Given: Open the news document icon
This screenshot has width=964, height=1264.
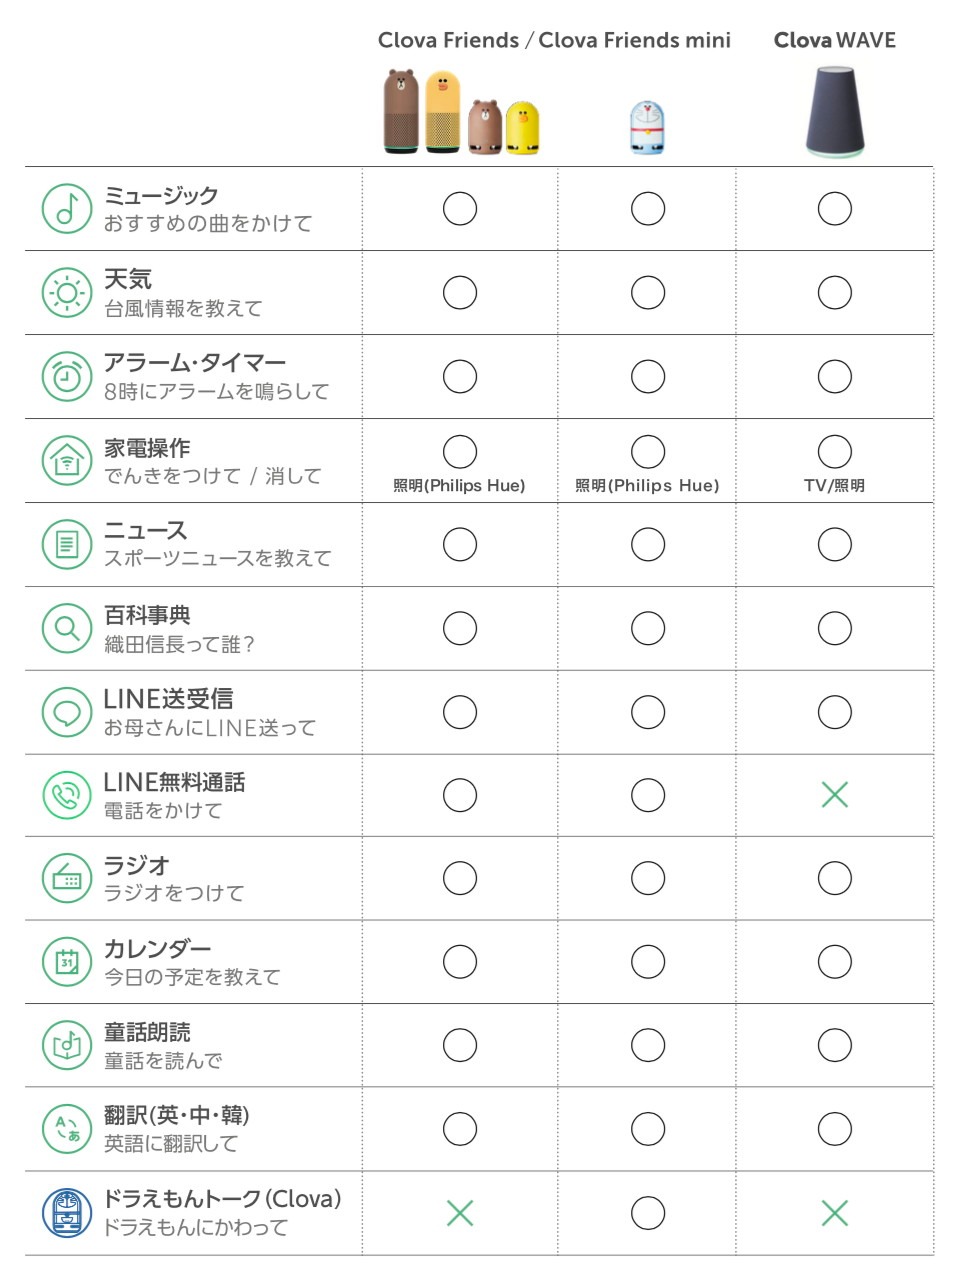Looking at the screenshot, I should 67,545.
